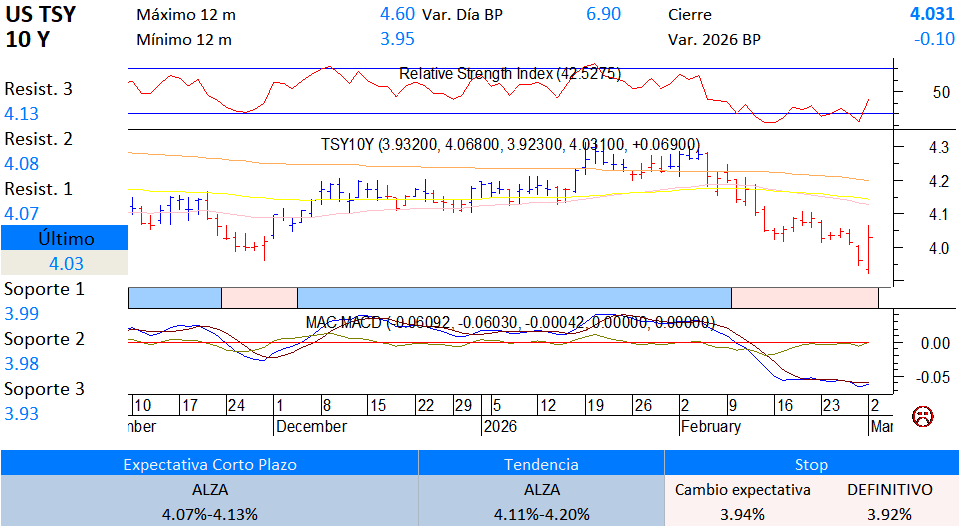Select the Resist. 3 level 4.13

22,114
